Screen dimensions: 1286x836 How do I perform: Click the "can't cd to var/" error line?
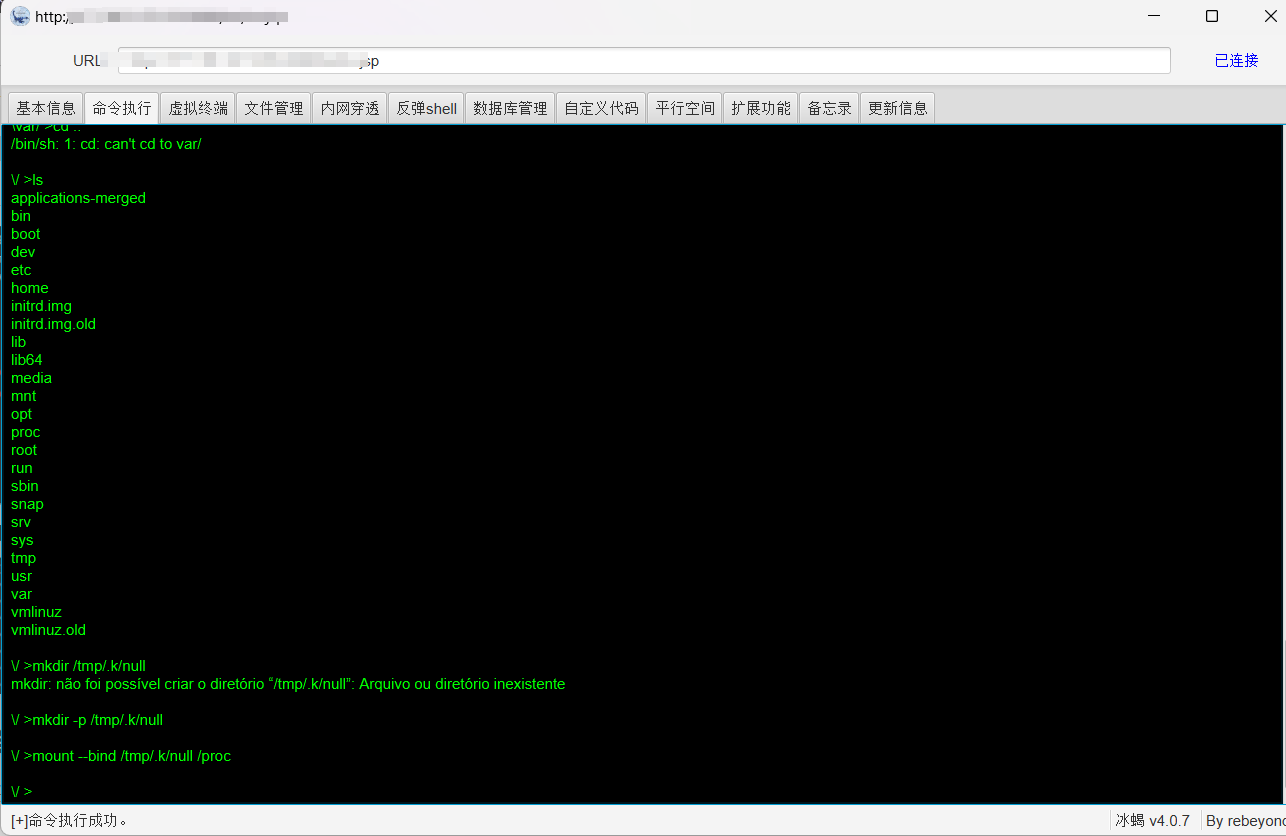(106, 144)
